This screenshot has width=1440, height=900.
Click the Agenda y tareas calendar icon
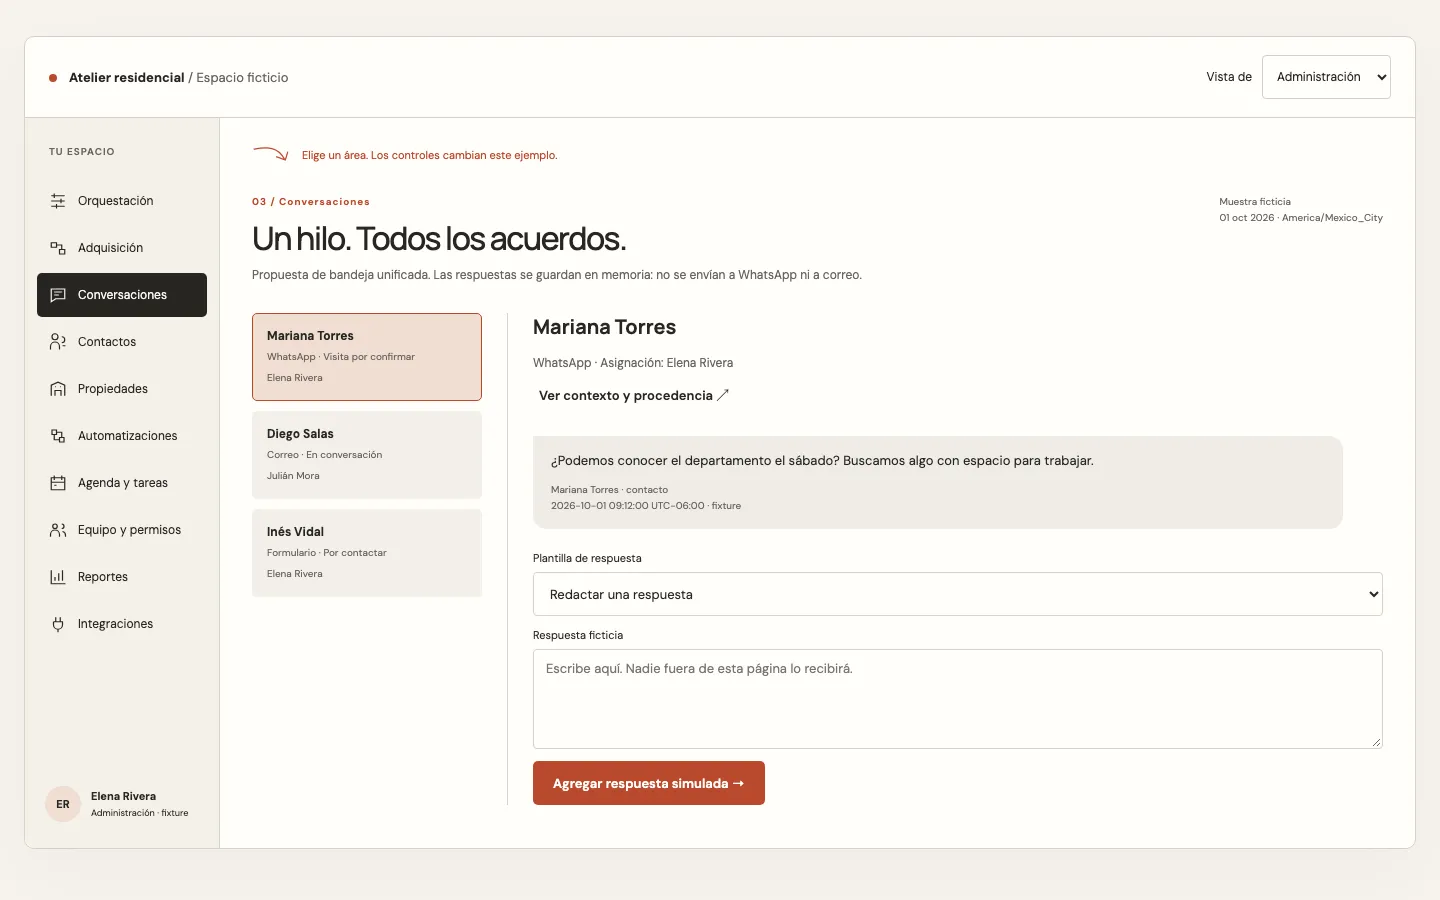pos(58,483)
